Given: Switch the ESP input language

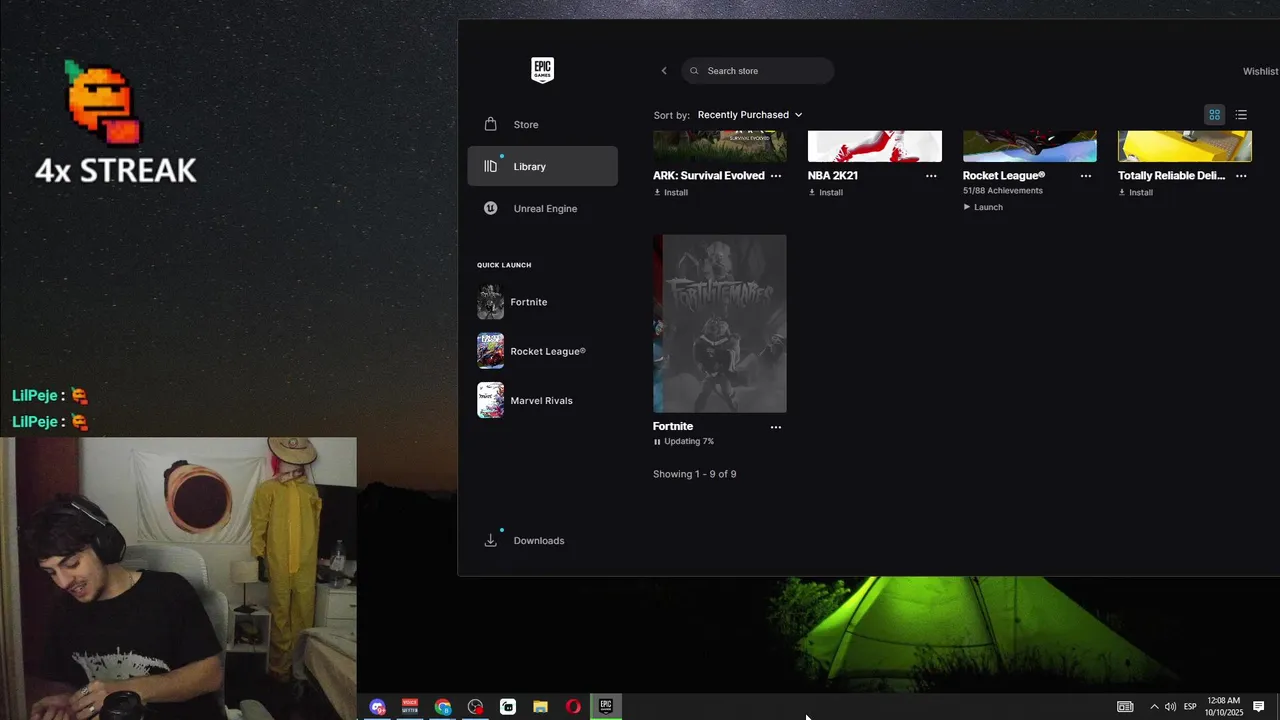Looking at the screenshot, I should click(1190, 707).
